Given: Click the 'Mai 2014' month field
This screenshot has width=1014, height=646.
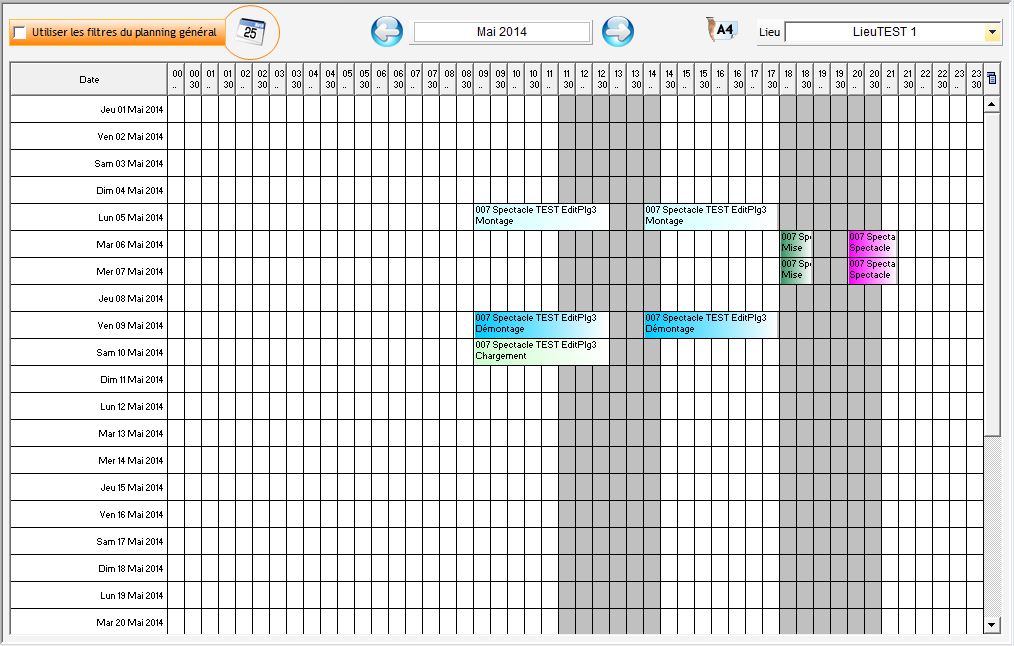Looking at the screenshot, I should coord(502,32).
